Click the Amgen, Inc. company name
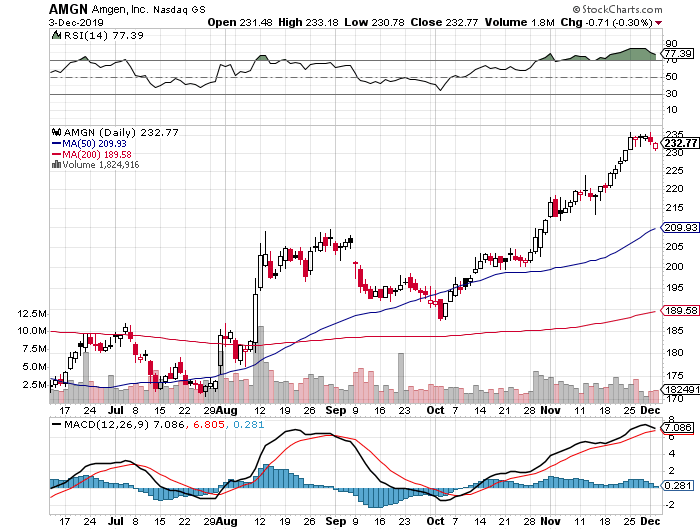This screenshot has height=530, width=700. click(x=120, y=9)
